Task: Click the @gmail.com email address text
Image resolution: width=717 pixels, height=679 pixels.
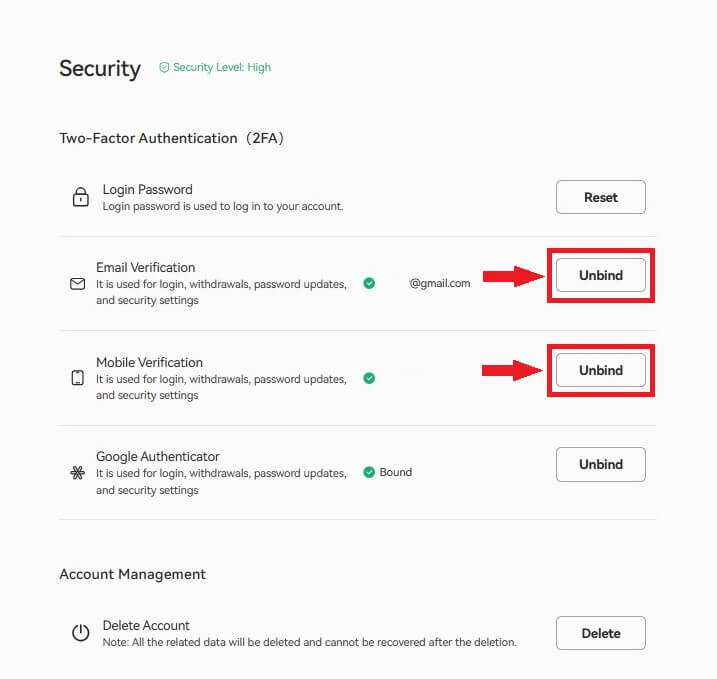Action: point(439,284)
